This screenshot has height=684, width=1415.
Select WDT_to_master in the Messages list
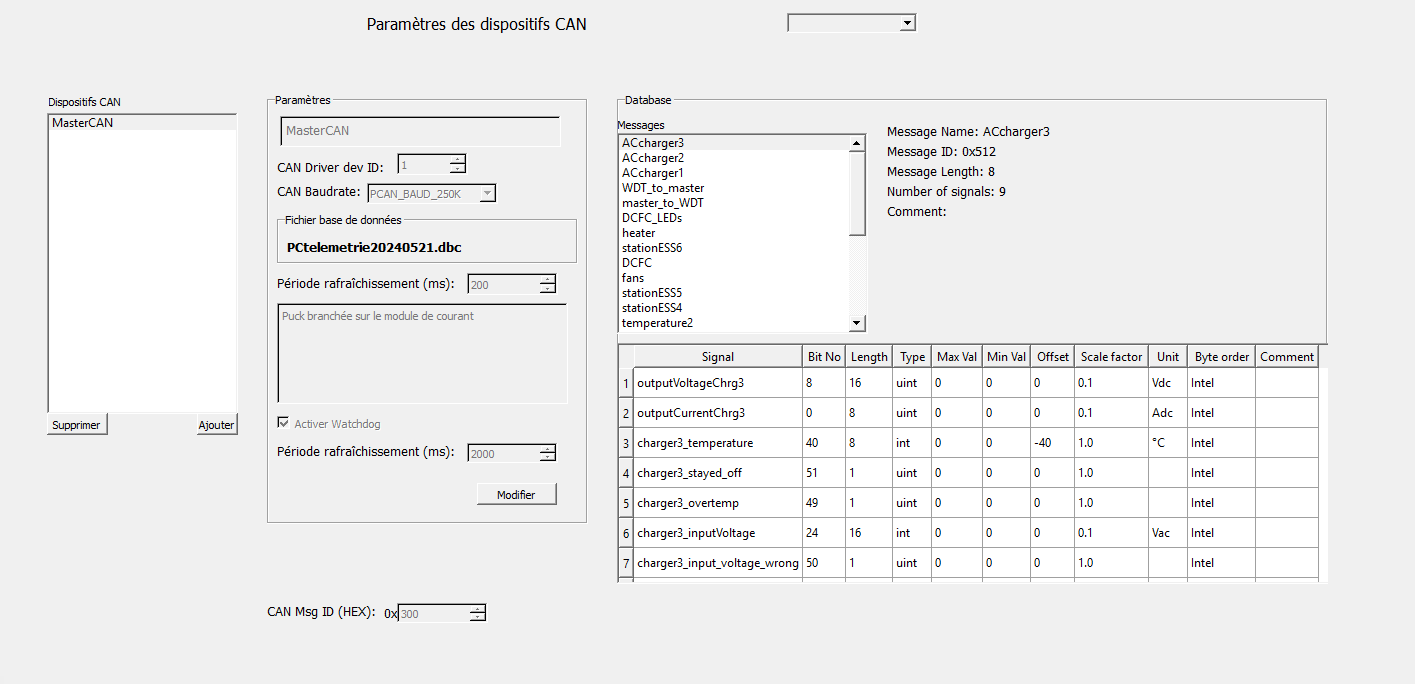(663, 188)
